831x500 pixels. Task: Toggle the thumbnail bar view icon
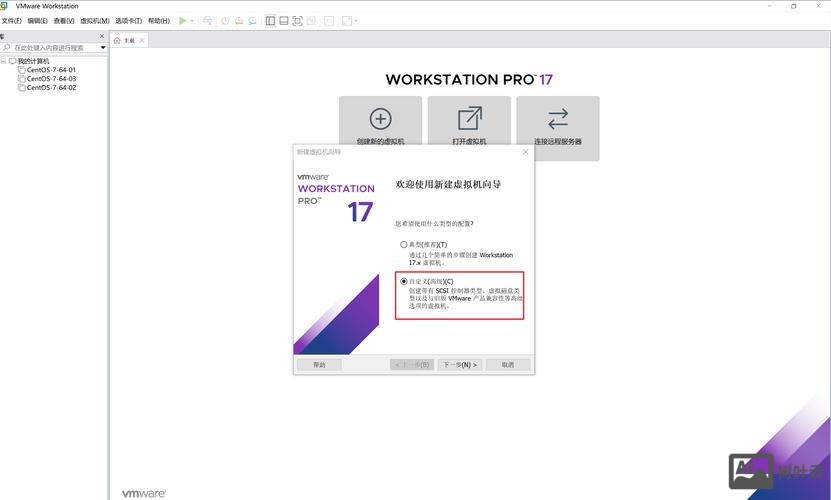pos(284,21)
